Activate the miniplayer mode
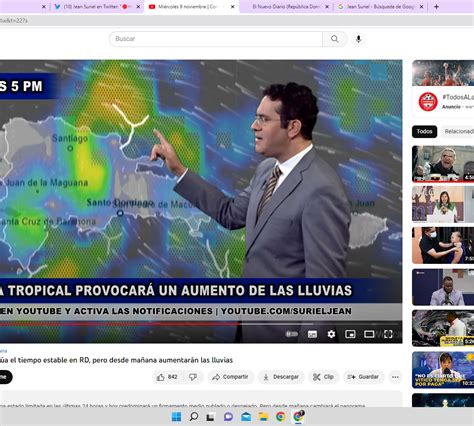 click(x=350, y=334)
